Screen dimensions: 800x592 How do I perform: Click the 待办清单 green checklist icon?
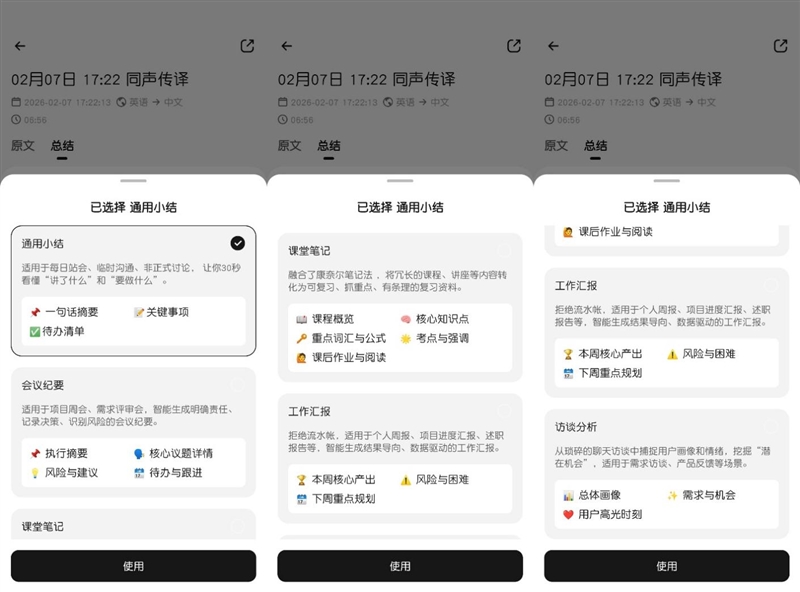coord(32,331)
